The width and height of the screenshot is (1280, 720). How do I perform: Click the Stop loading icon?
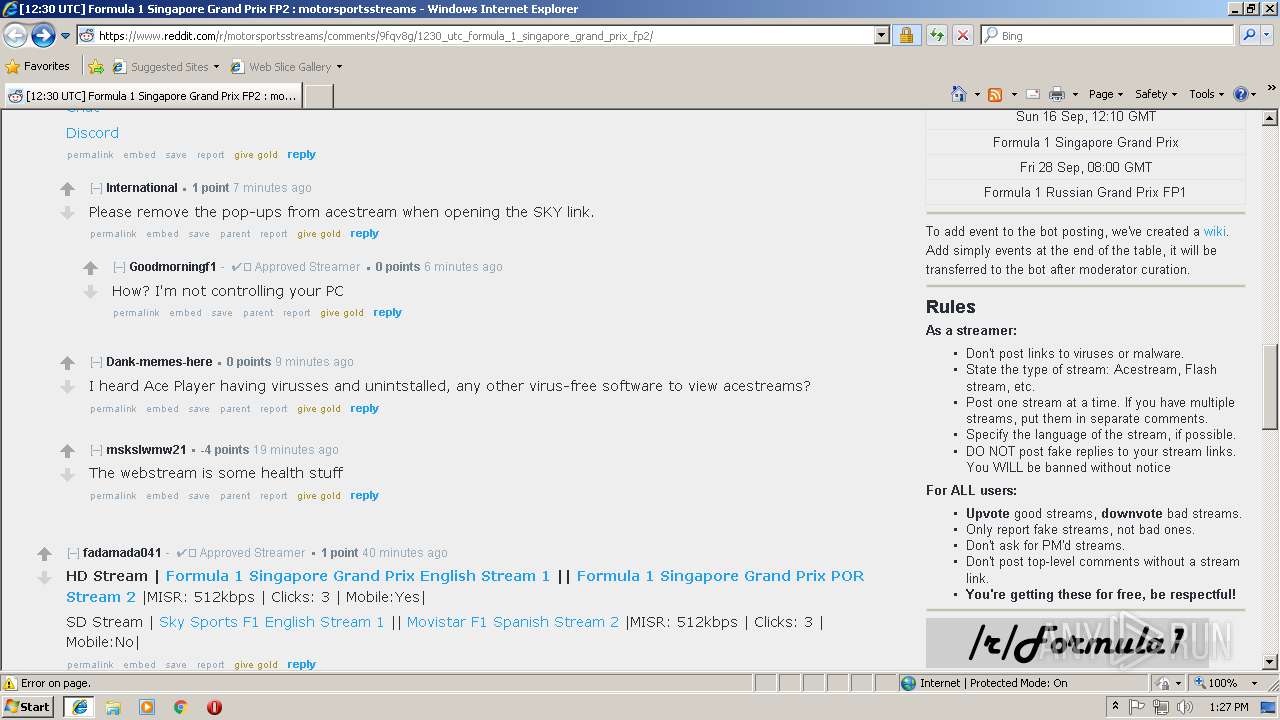pyautogui.click(x=962, y=35)
